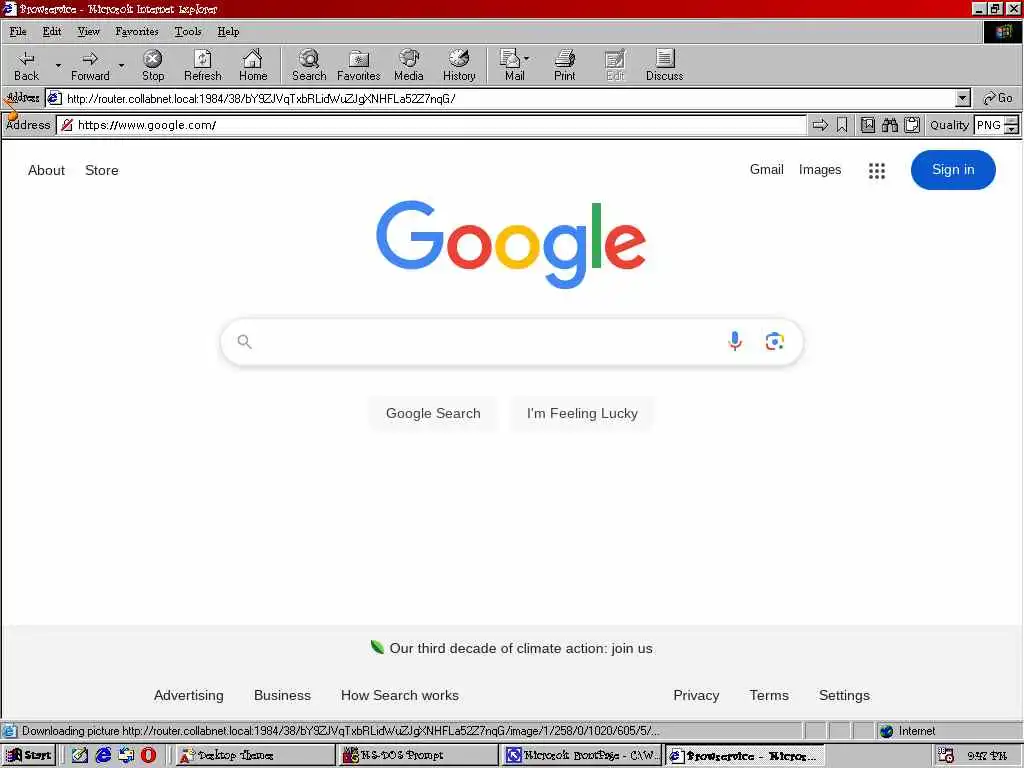Switch to the Microsoft FrontPage taskbar window

pos(582,755)
